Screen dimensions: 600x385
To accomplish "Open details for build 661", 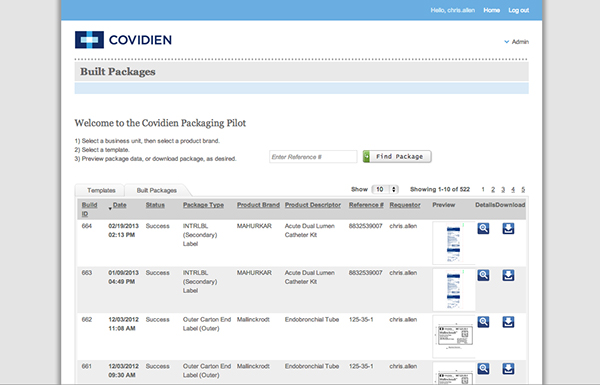I will [483, 369].
